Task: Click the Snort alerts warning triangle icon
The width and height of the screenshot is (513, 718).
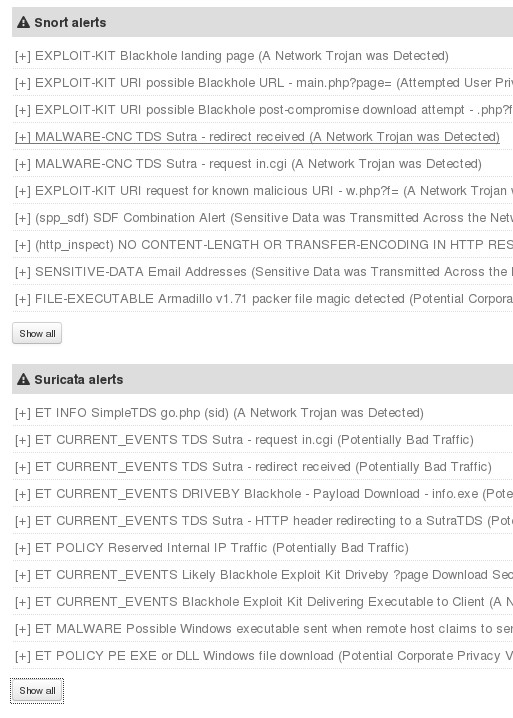Action: click(23, 22)
